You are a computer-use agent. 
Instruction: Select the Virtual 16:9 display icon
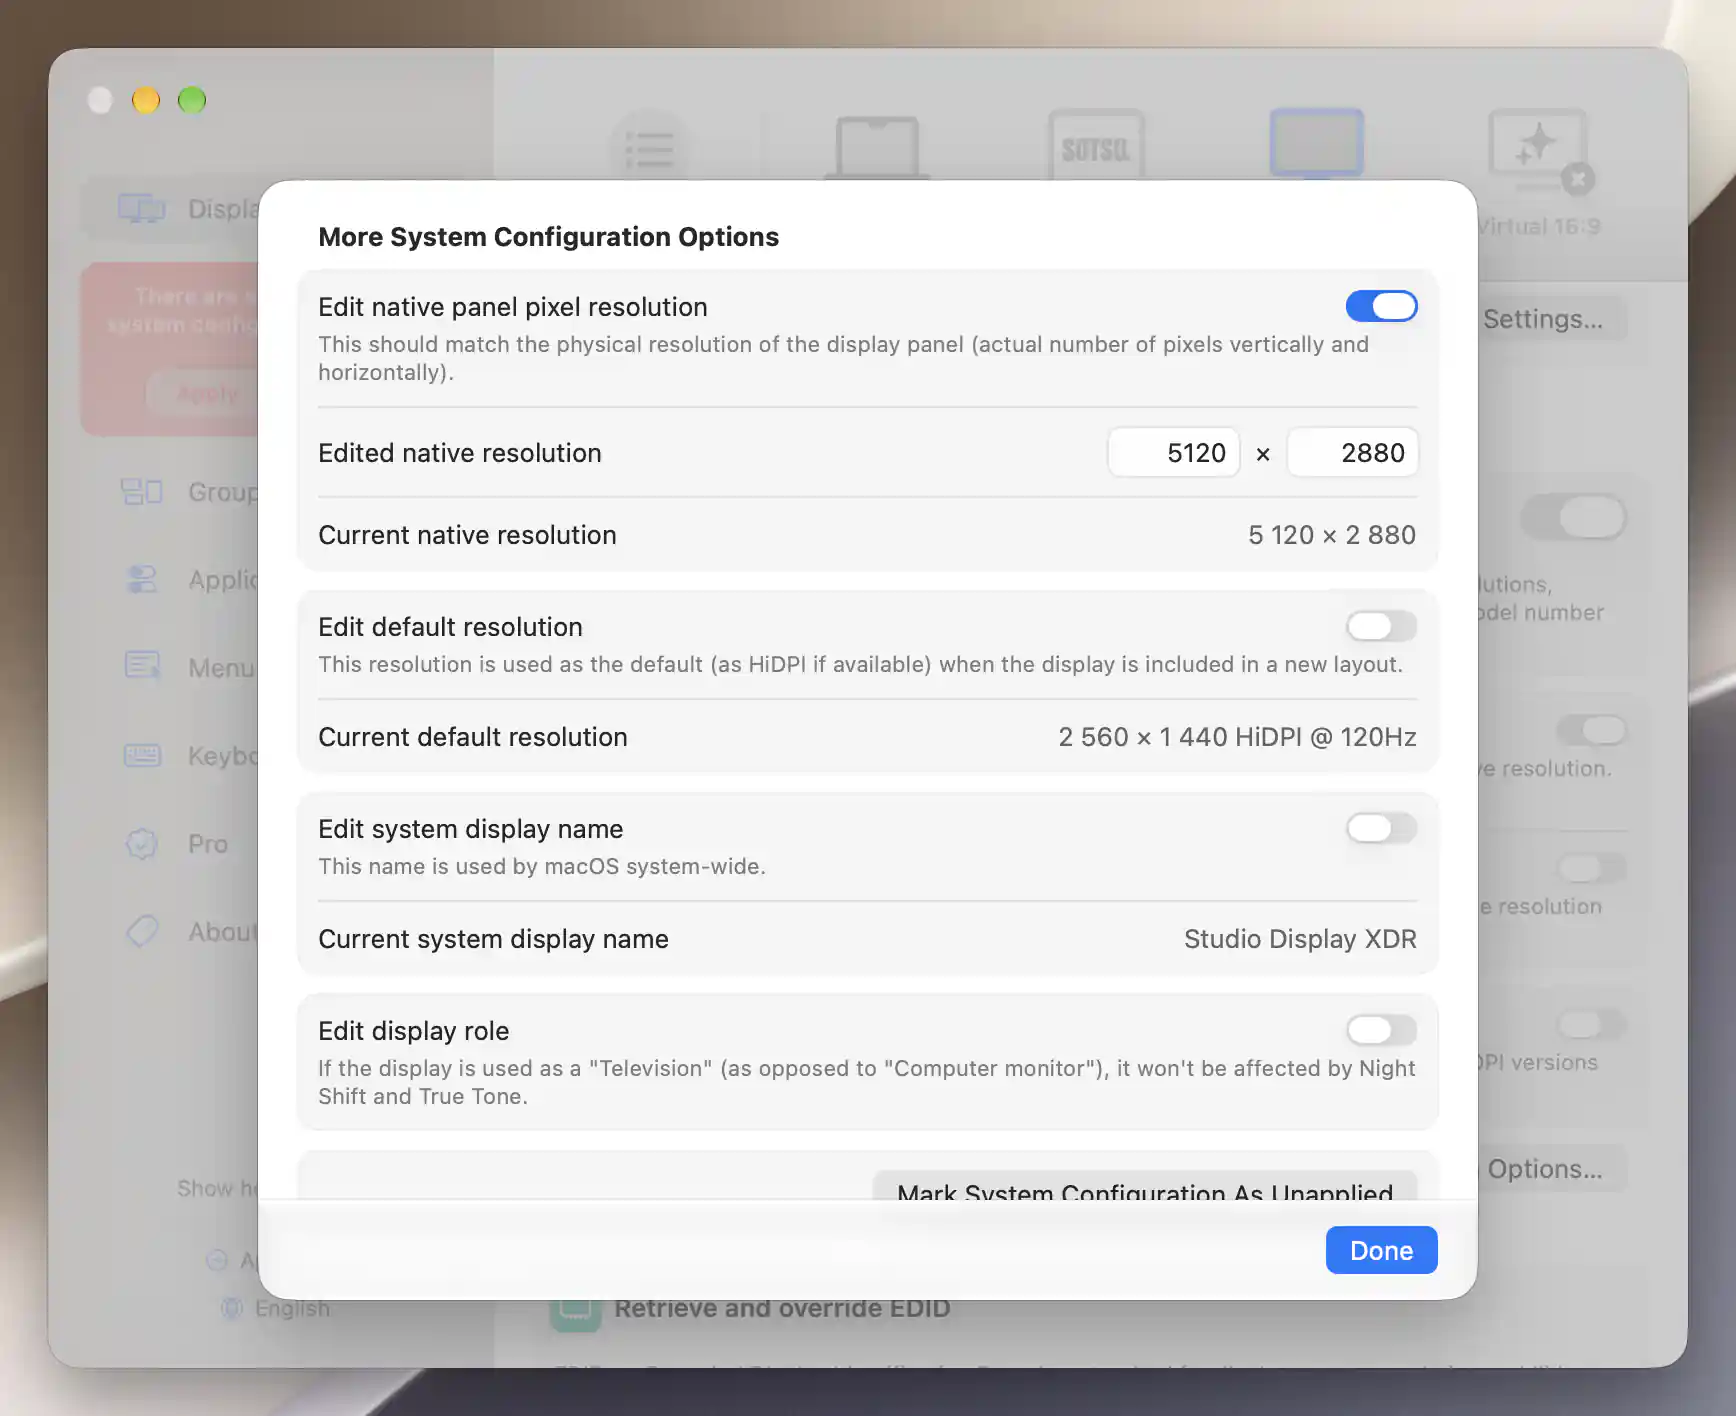click(x=1539, y=152)
